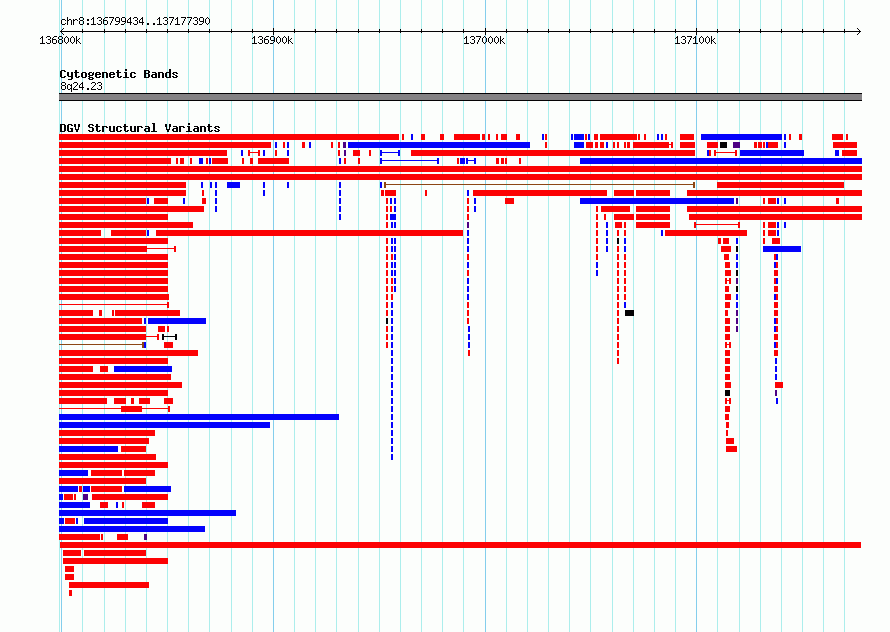Click the 136800k ruler label
Viewport: 890px width, 632px height.
pos(60,40)
